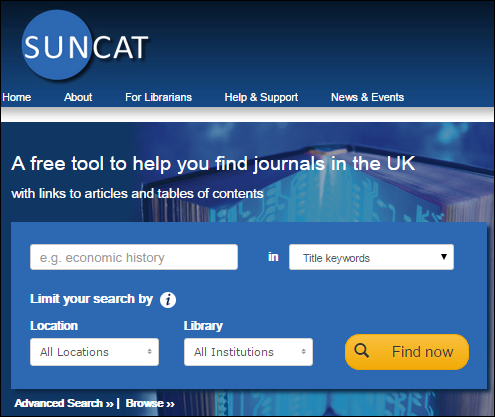The image size is (495, 417).
Task: Click the 'Limit your search by' label
Action: [x=91, y=299]
